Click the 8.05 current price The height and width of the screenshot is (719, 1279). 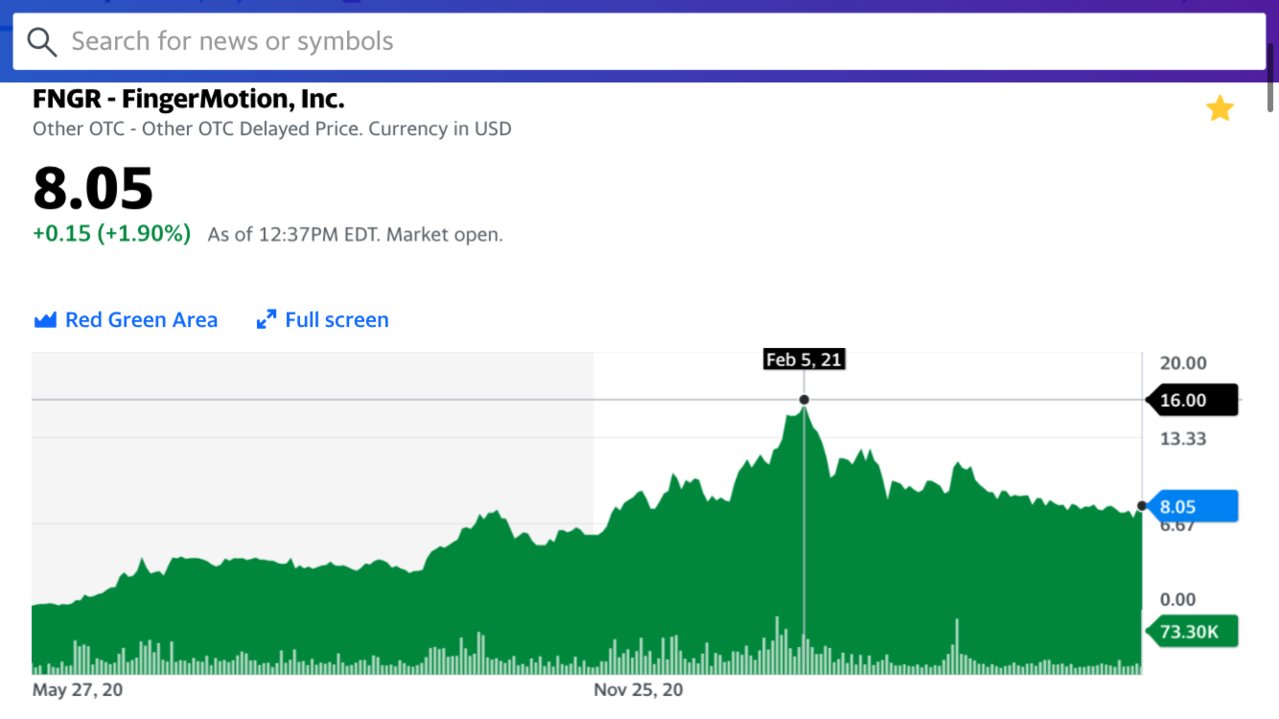pos(93,188)
